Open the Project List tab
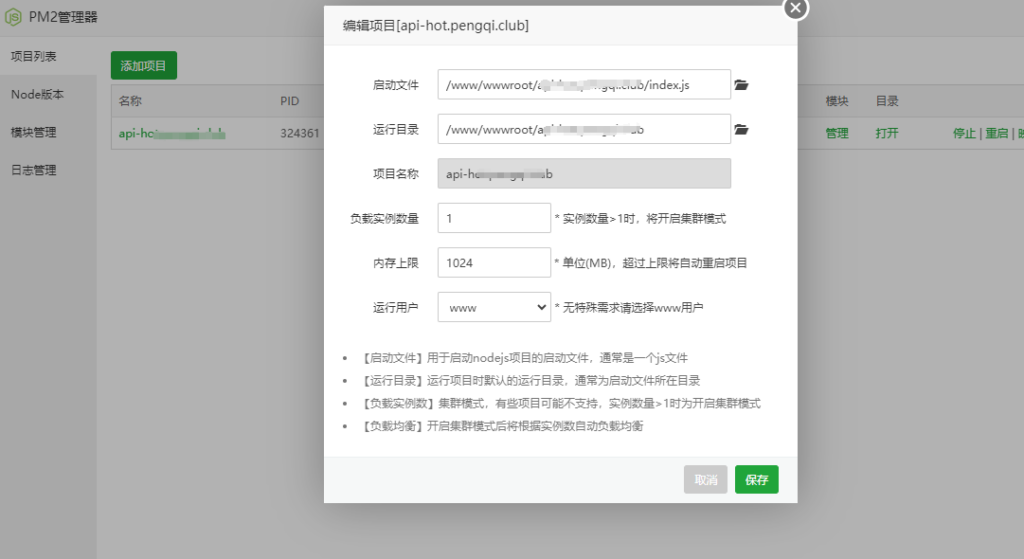 click(x=48, y=56)
